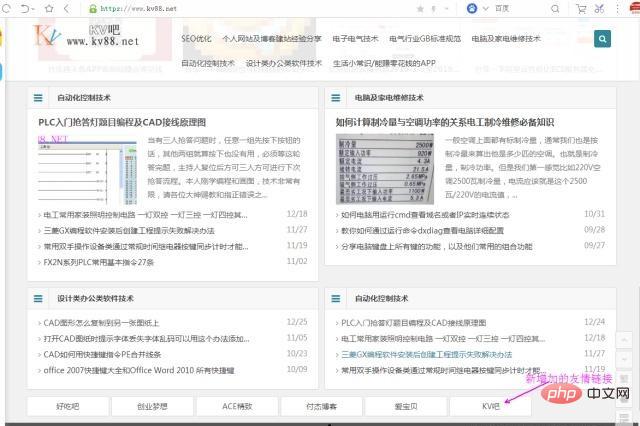Click the teal search icon button
The width and height of the screenshot is (640, 426).
click(x=602, y=39)
